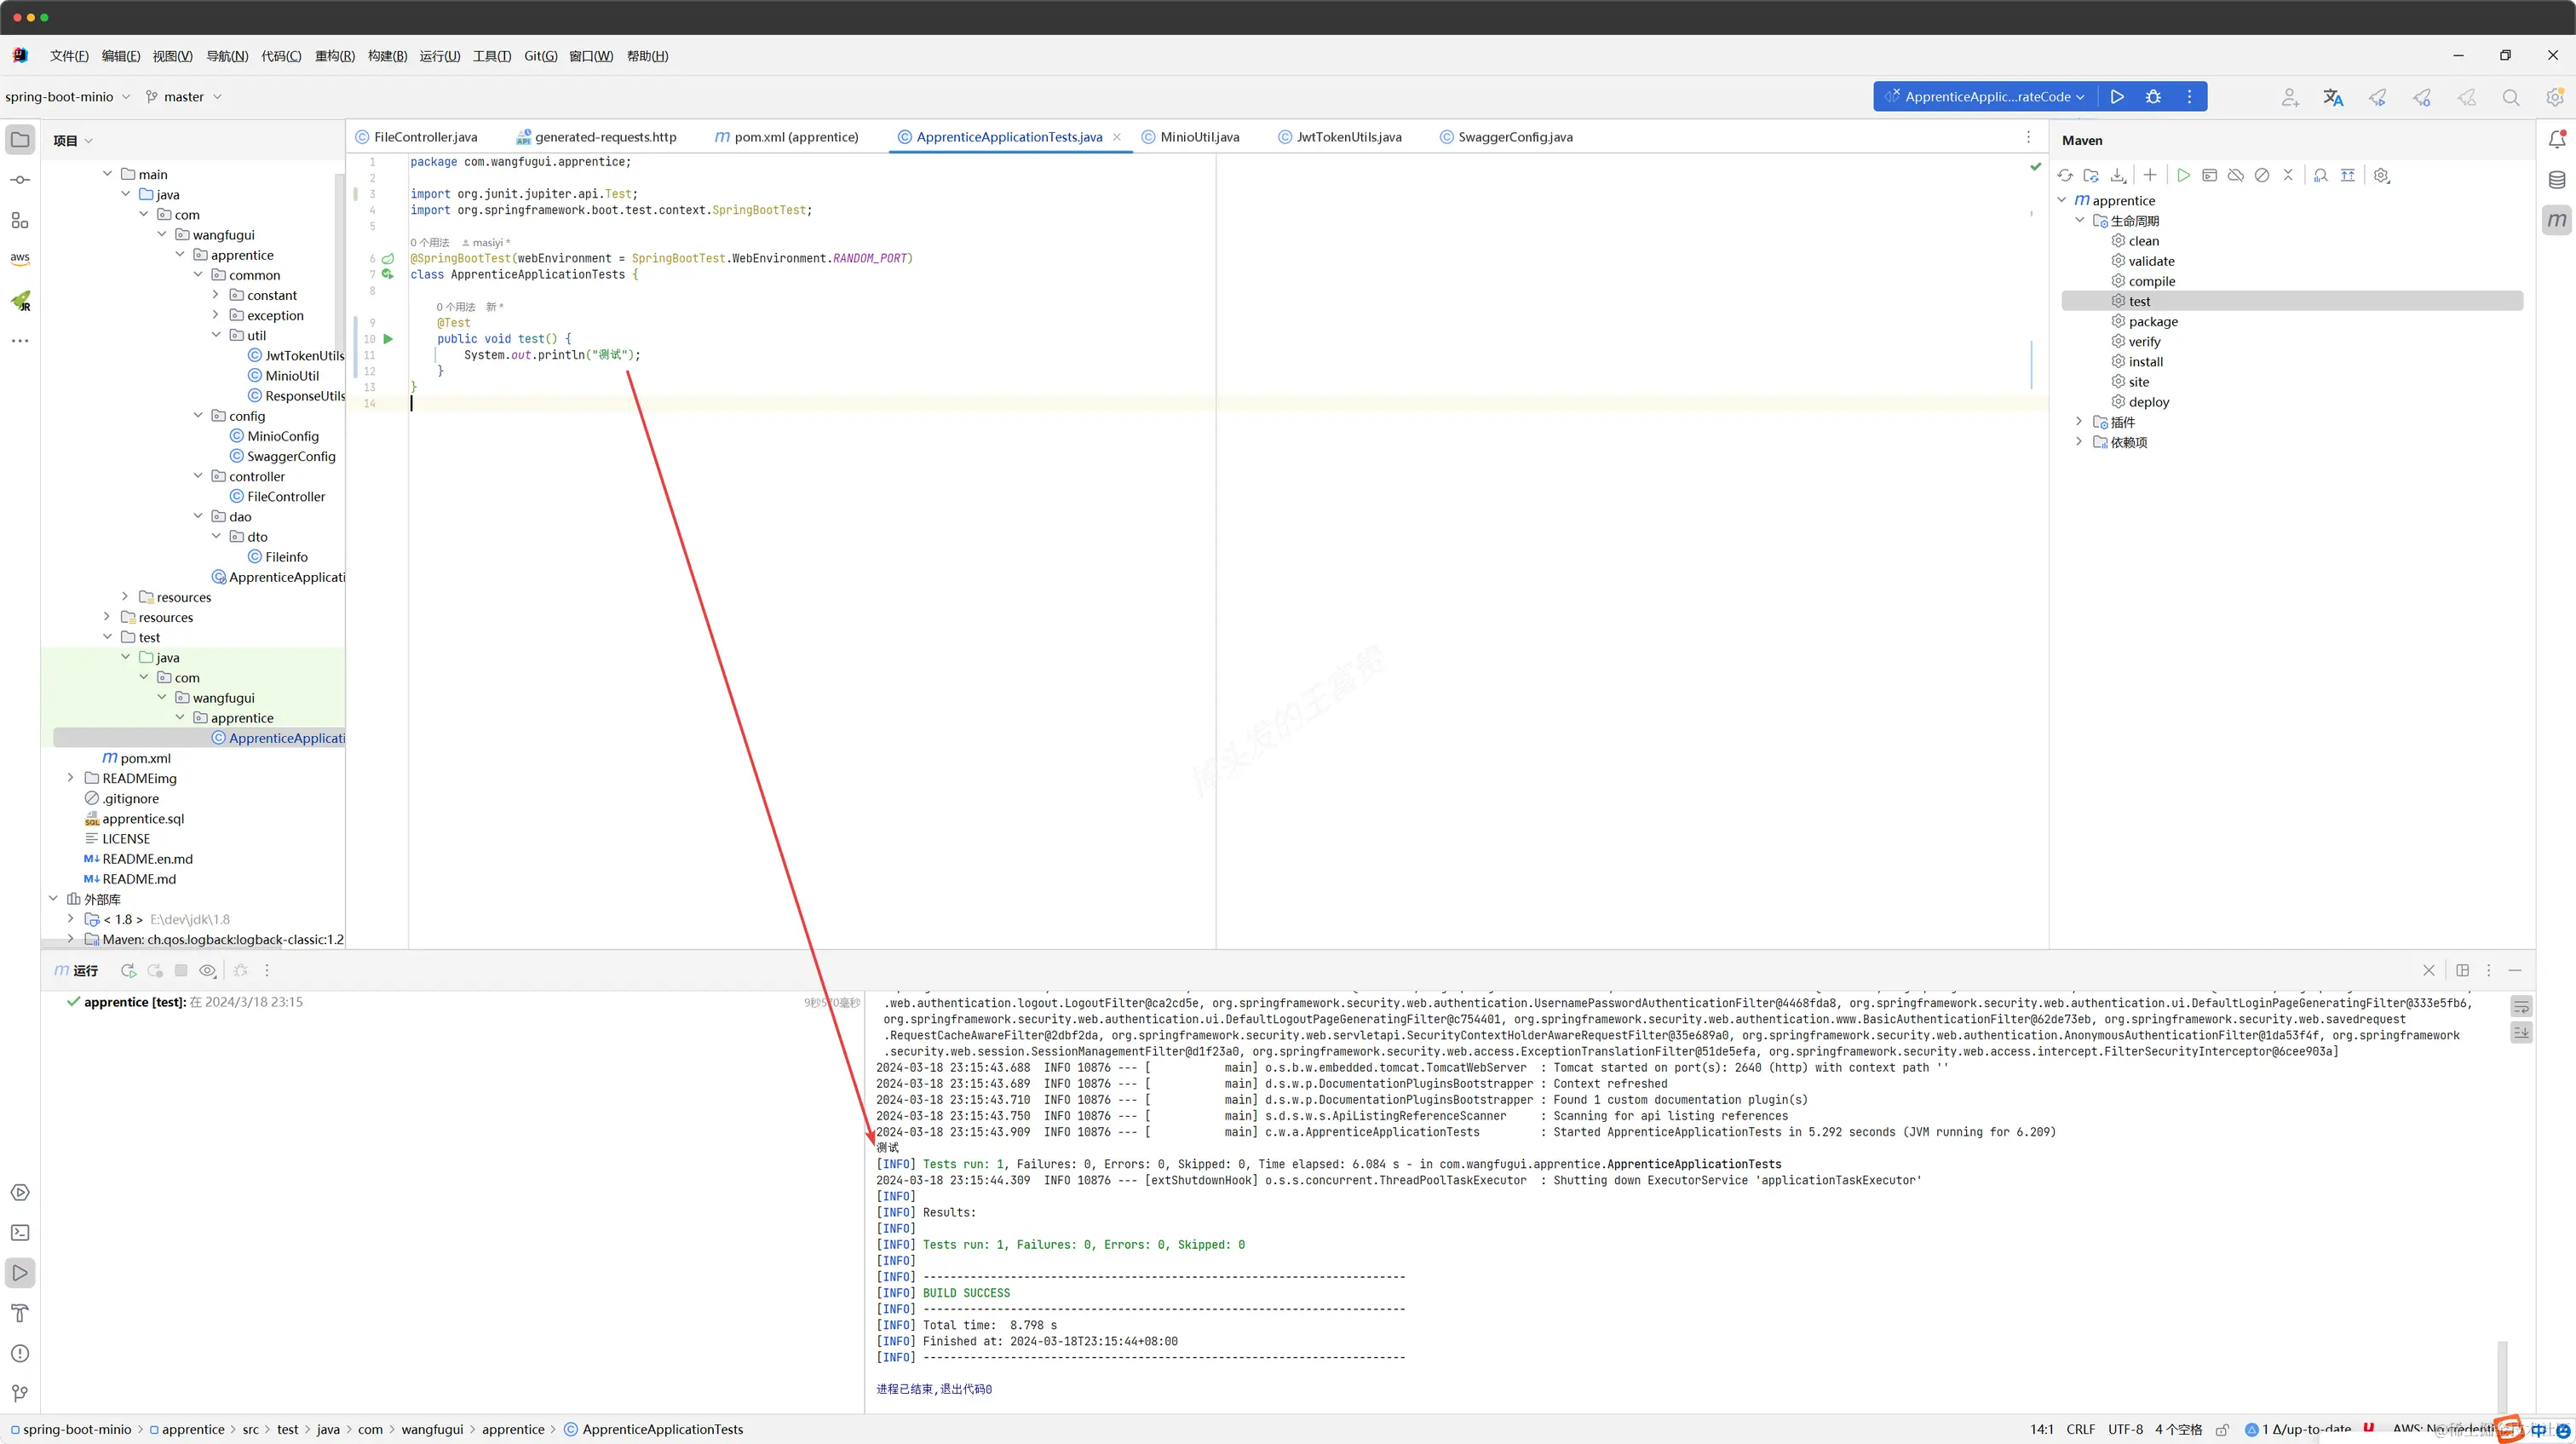Reload all Maven projects icon
Screen dimensions: 2576x1444
point(2065,175)
